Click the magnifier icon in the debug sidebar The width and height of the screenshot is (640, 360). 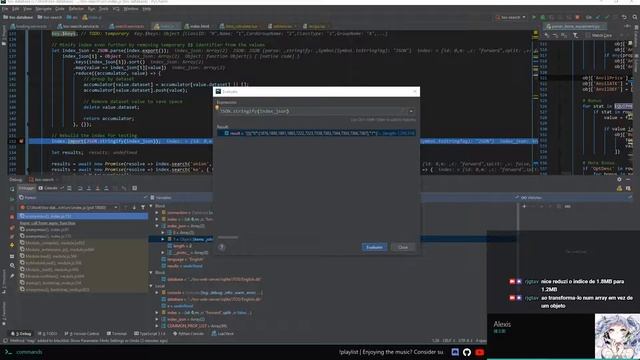pos(12,266)
